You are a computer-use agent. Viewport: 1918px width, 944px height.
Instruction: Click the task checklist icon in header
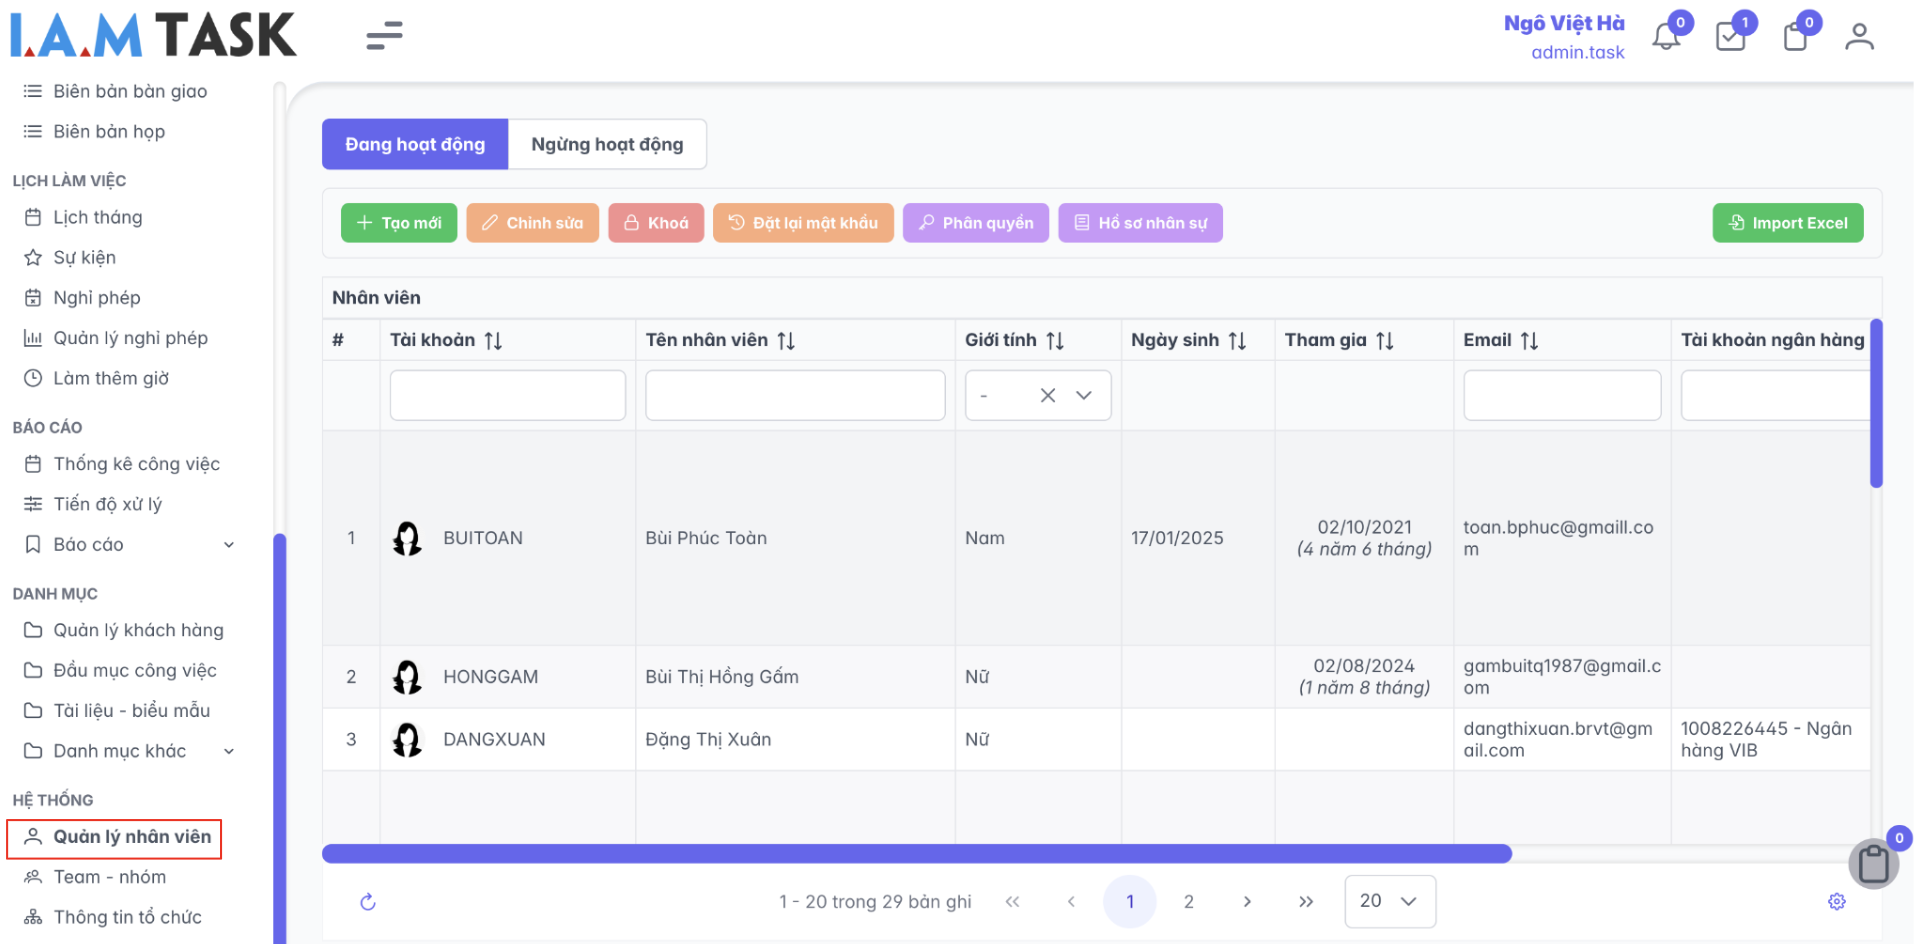(1730, 37)
